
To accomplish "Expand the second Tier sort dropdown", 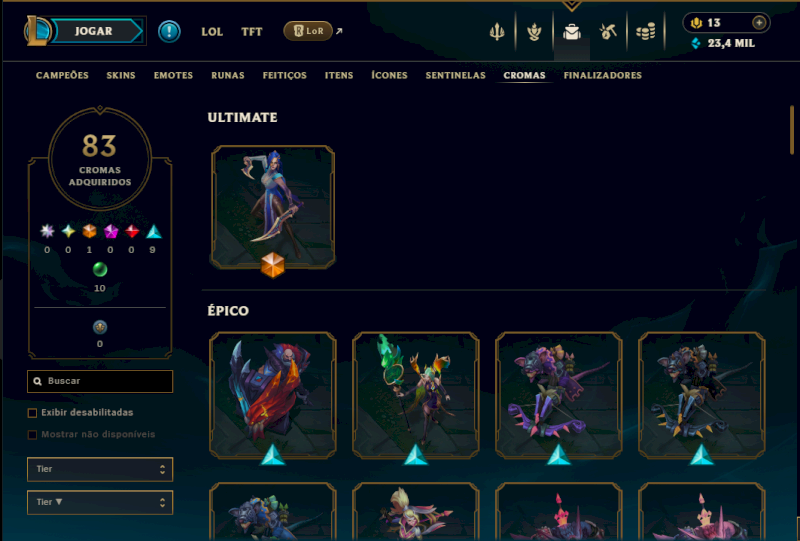I will click(100, 502).
